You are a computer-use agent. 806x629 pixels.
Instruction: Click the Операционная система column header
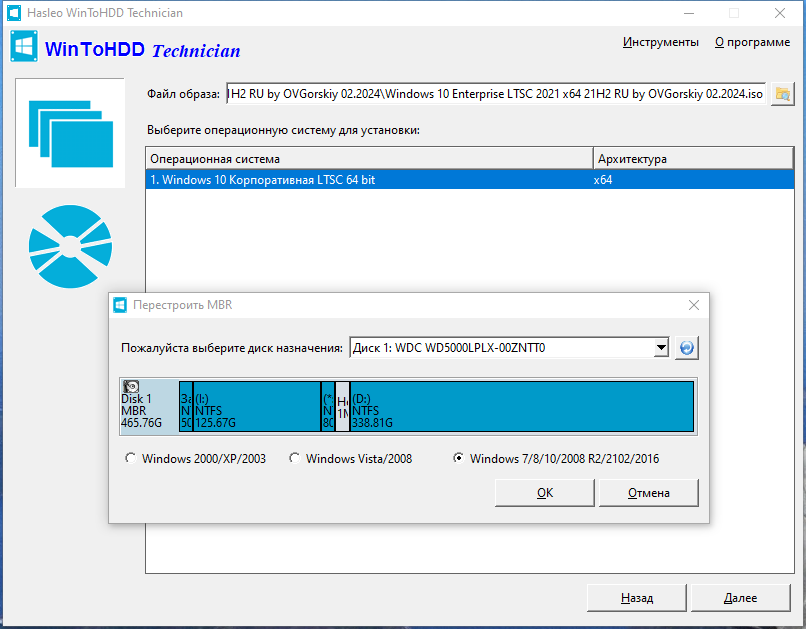click(x=369, y=159)
